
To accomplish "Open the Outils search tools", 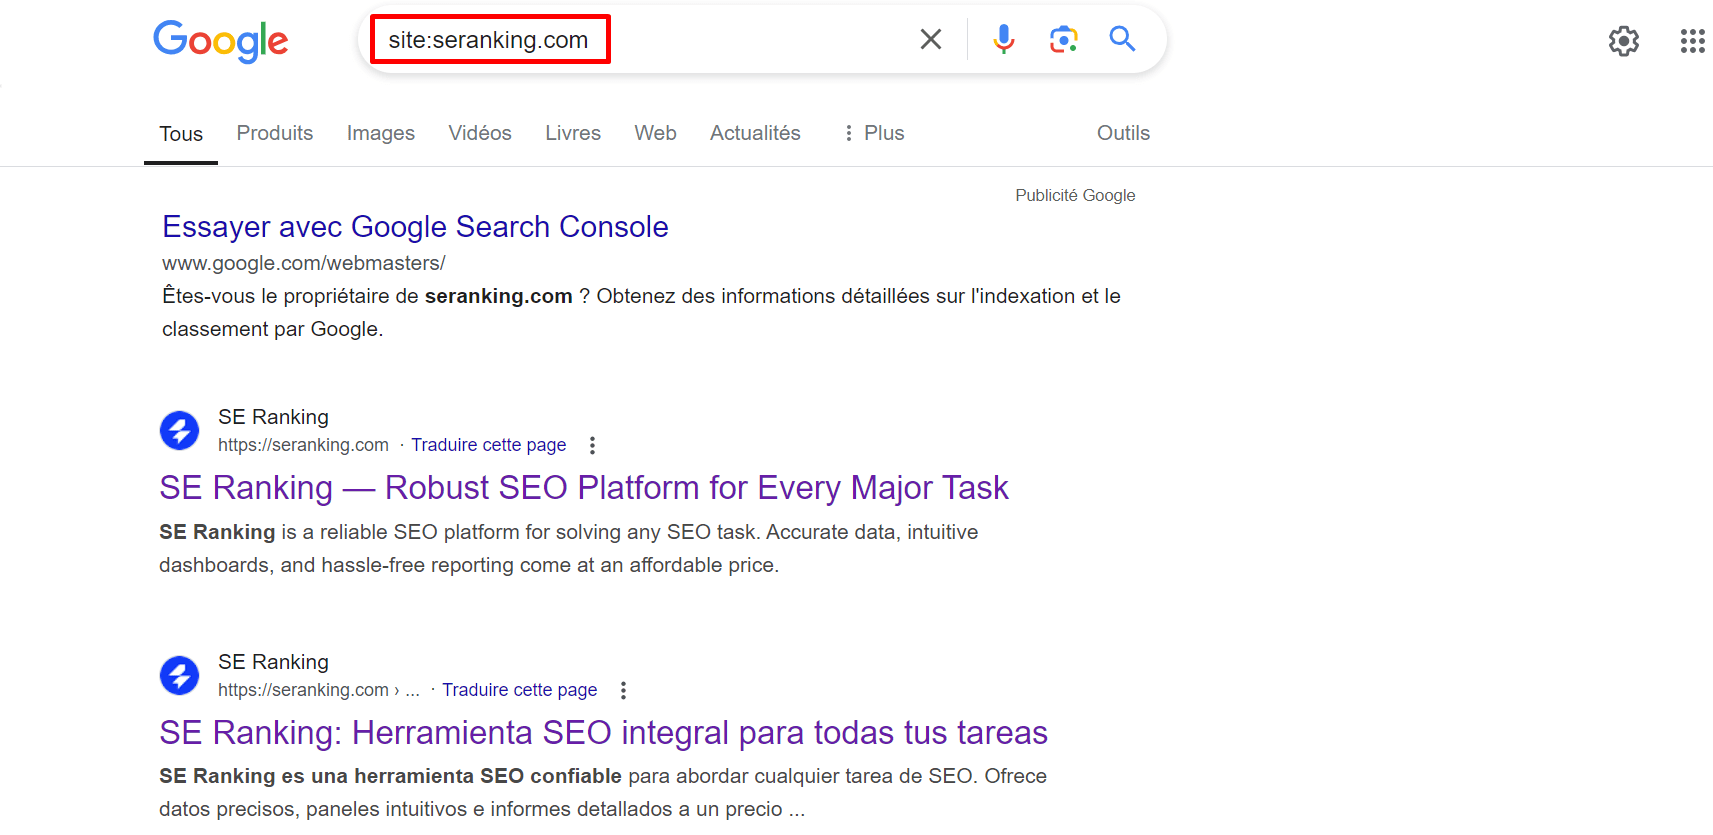I will coord(1123,133).
